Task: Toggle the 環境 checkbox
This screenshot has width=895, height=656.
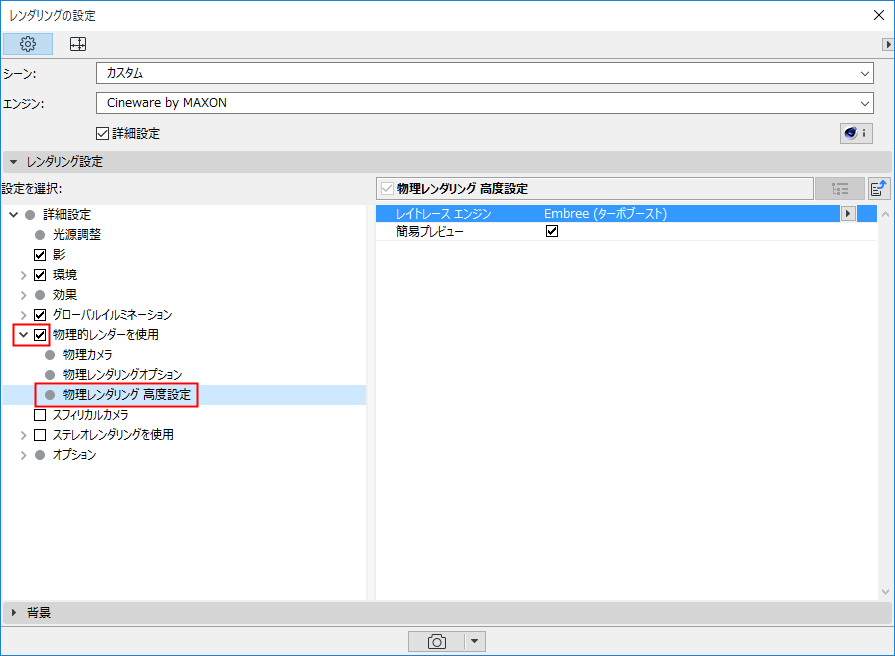Action: [40, 275]
